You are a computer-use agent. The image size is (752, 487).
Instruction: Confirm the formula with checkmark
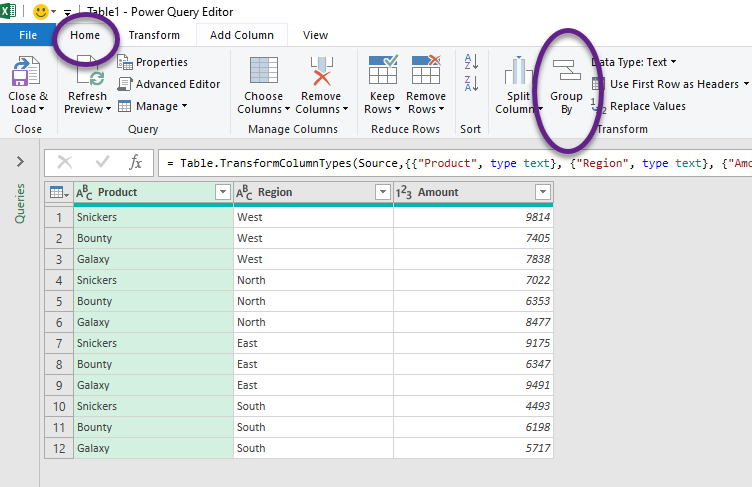[x=102, y=162]
